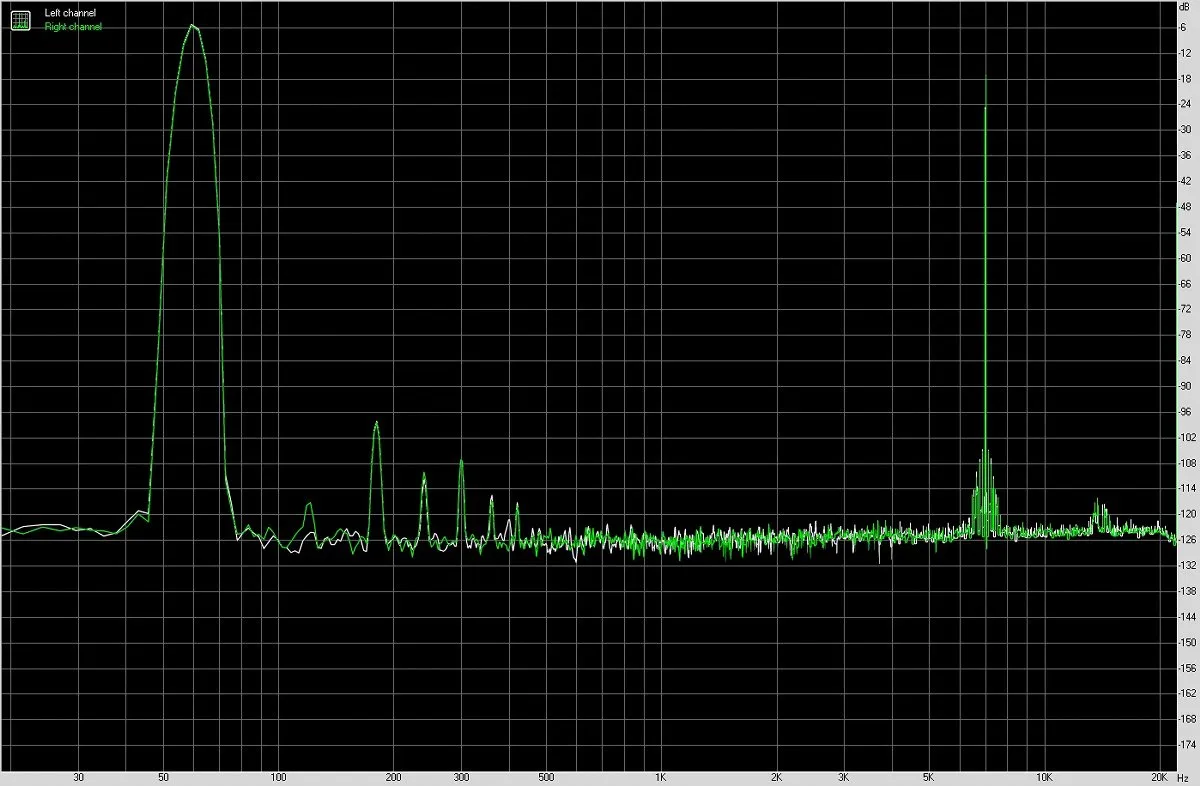This screenshot has height=786, width=1200.
Task: Click the top of the 60 Hz peak
Action: pyautogui.click(x=193, y=26)
